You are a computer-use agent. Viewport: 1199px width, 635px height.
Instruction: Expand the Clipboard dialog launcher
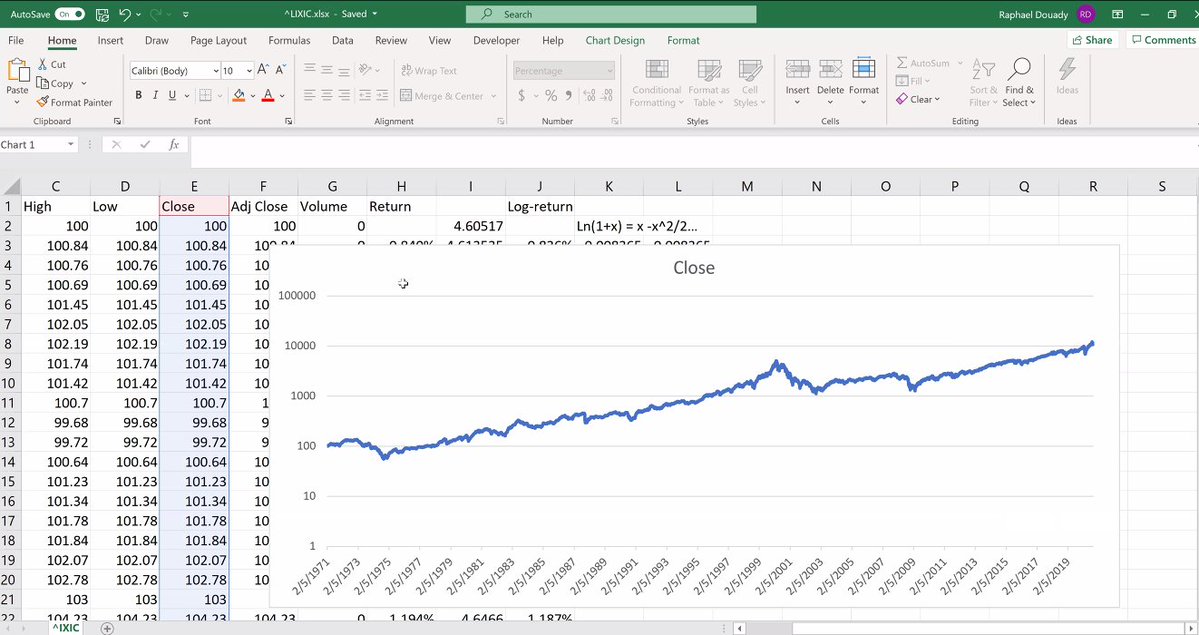pos(117,121)
